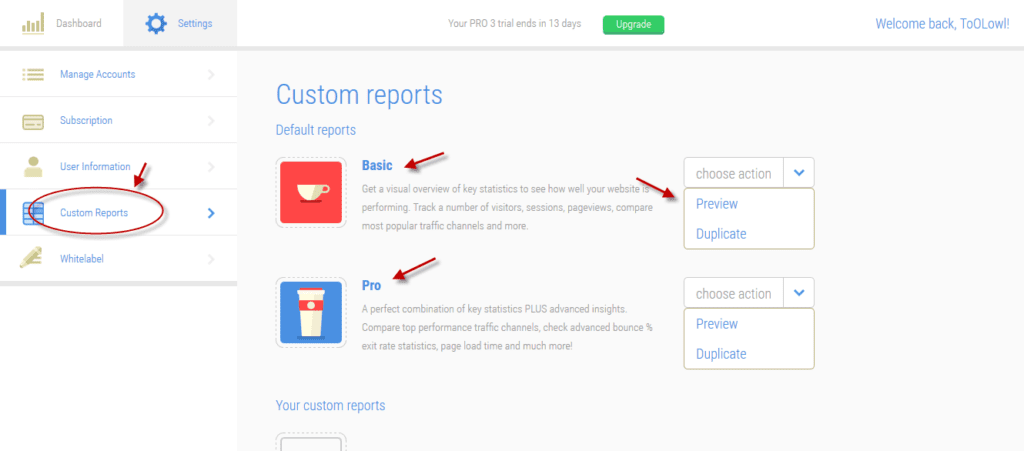Choose Duplicate for the Basic report
Screen dimensions: 1024x451
click(721, 234)
